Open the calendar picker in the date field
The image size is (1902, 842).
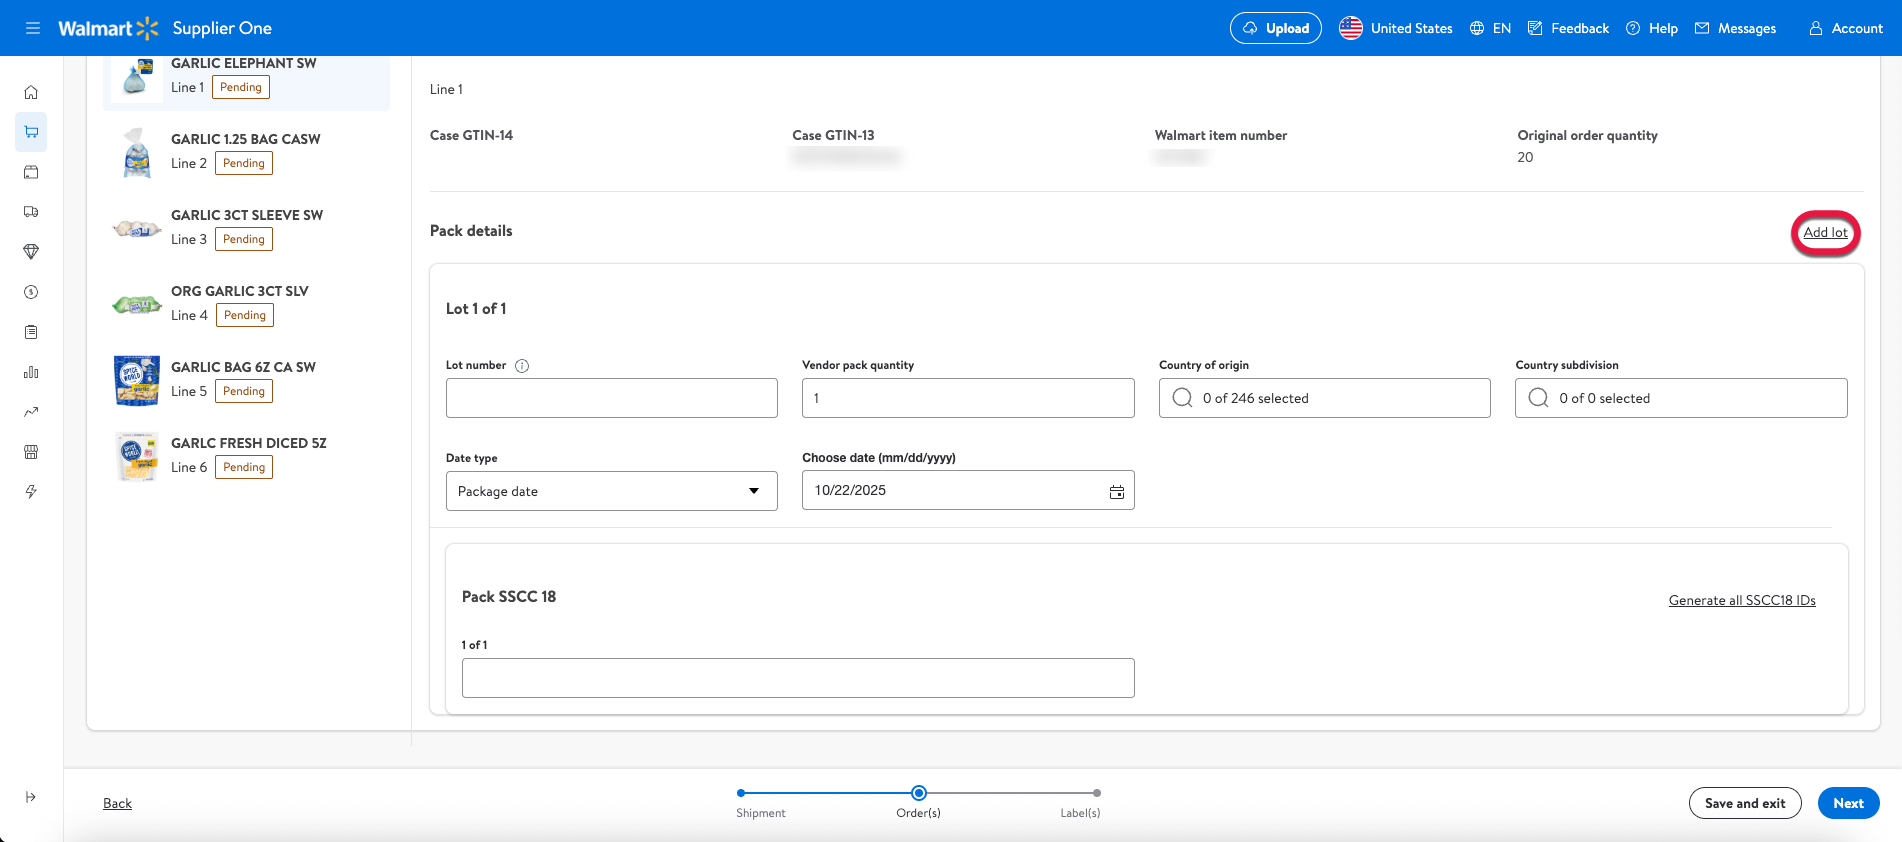click(1116, 491)
